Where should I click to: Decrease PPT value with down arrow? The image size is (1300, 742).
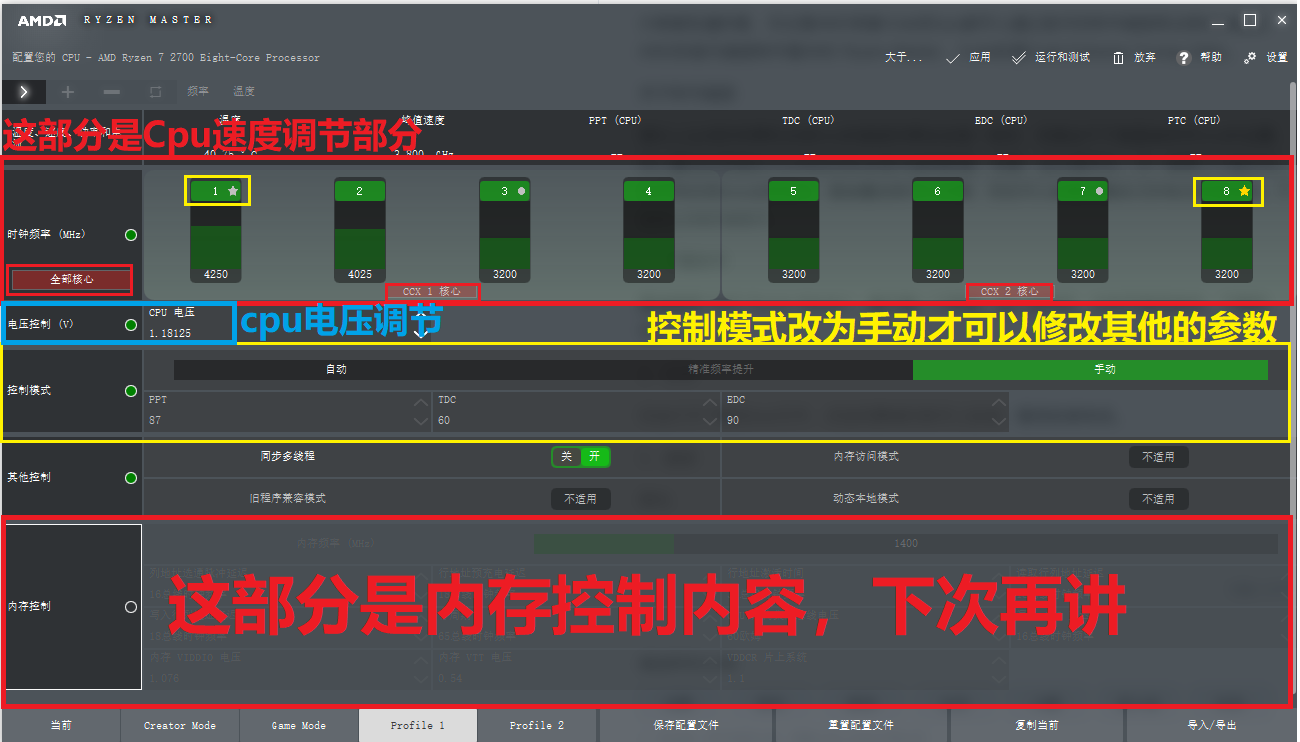pyautogui.click(x=420, y=423)
